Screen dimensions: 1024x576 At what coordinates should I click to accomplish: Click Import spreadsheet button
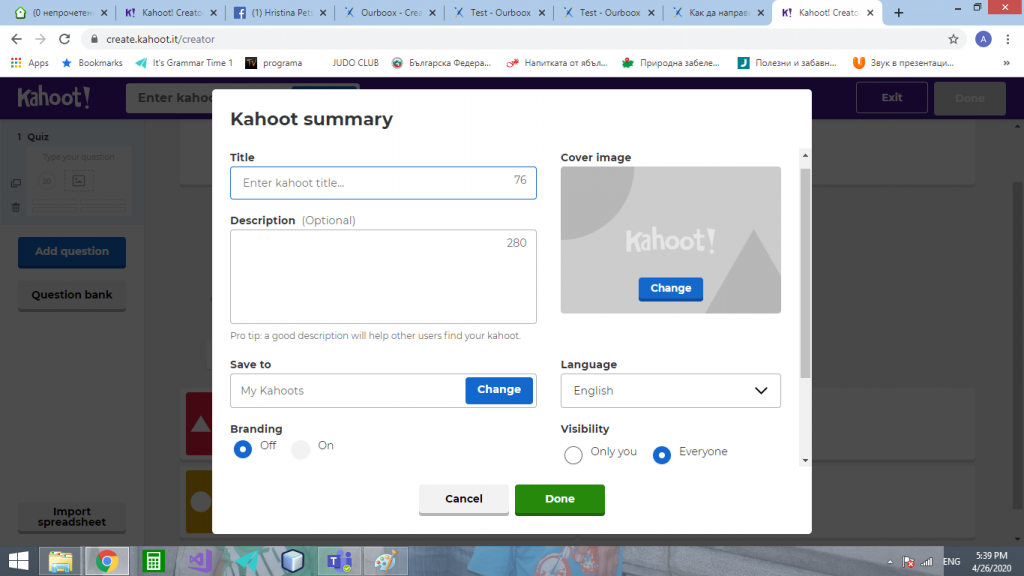(72, 517)
